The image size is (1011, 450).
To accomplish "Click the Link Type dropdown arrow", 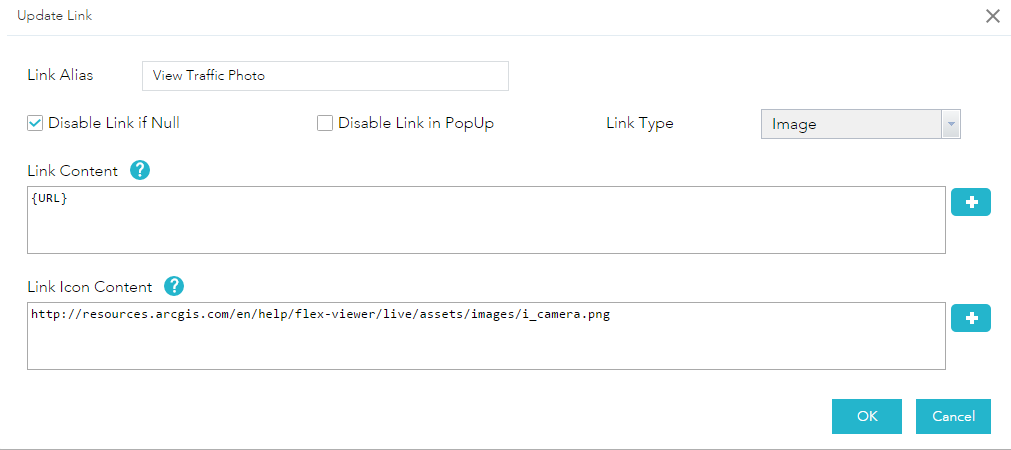I will pyautogui.click(x=951, y=124).
